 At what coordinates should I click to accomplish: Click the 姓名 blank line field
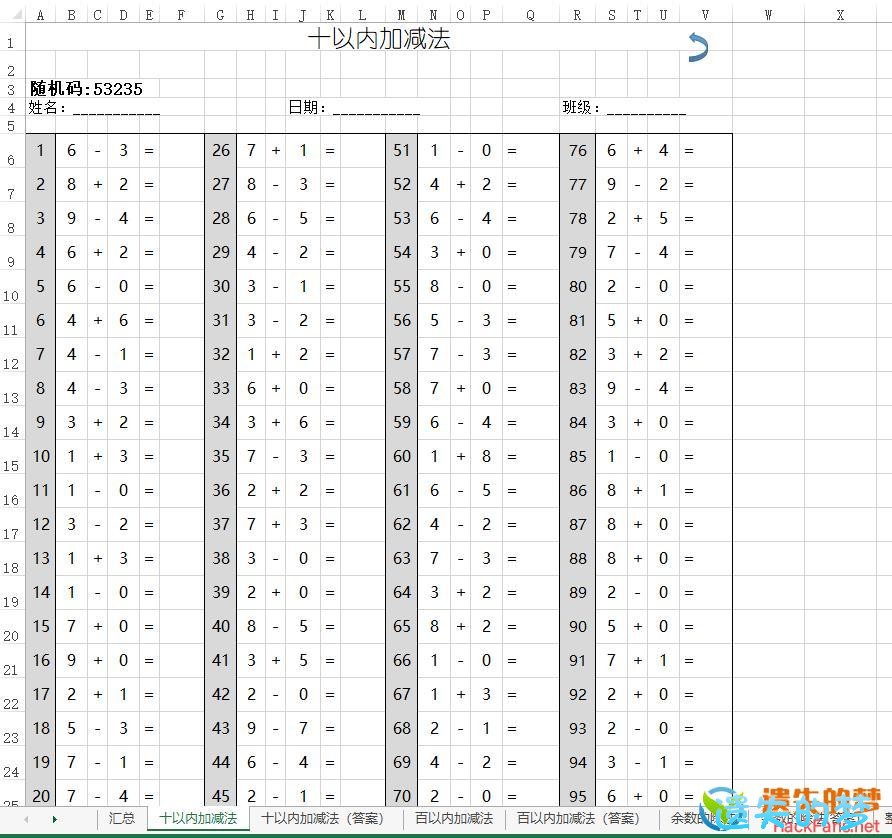[x=116, y=109]
